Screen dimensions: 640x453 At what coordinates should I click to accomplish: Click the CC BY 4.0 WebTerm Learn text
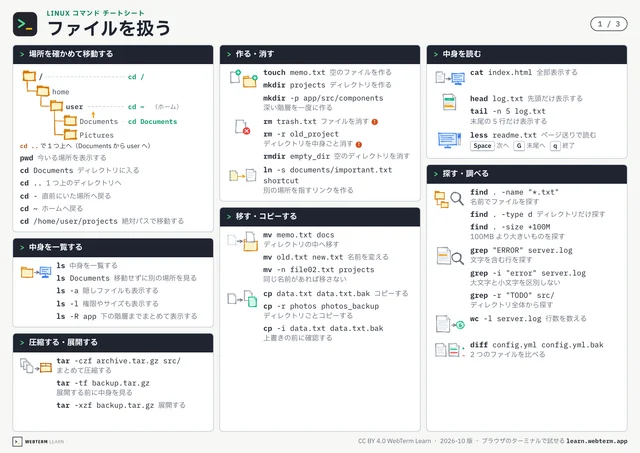point(394,441)
